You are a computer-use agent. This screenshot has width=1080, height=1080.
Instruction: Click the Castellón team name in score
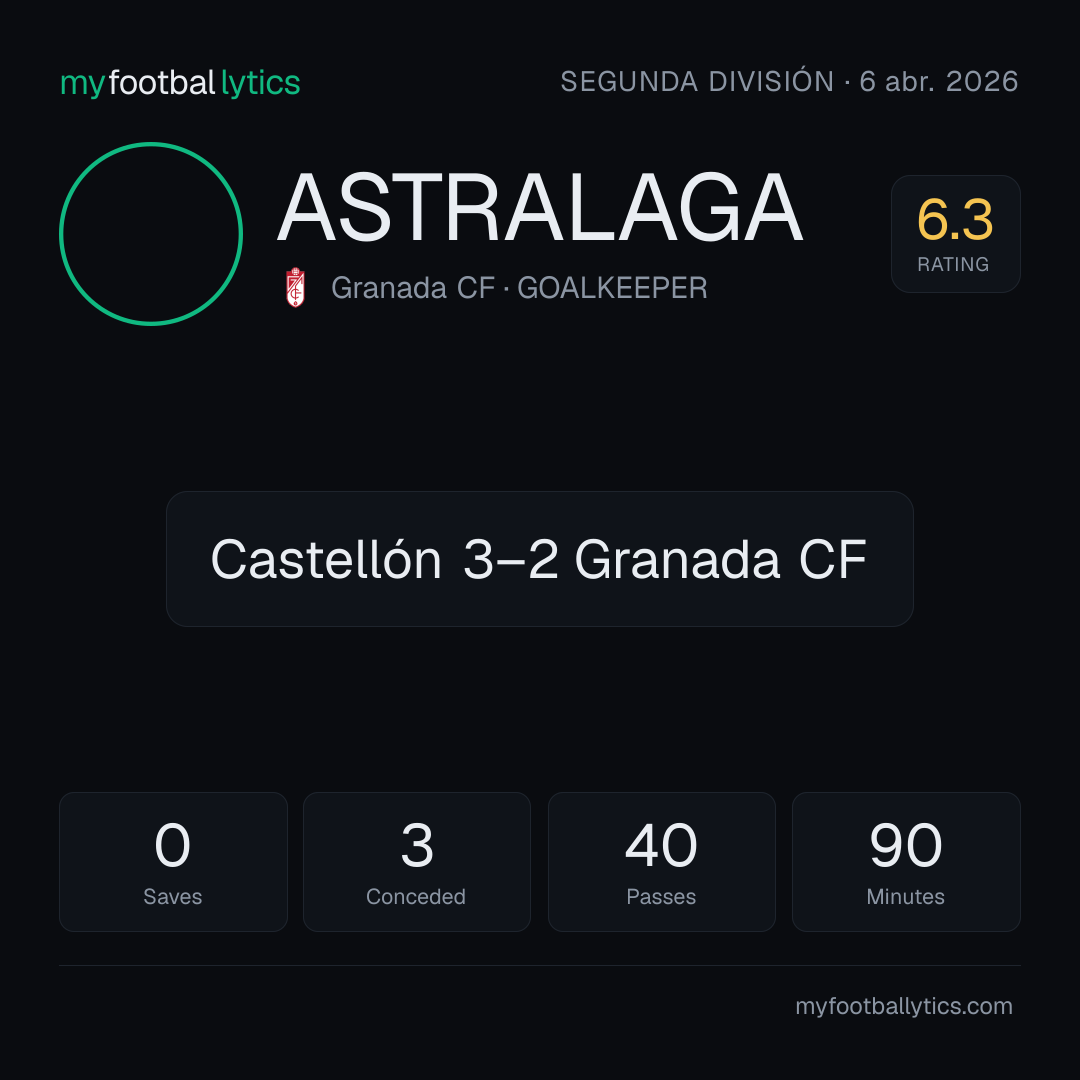pyautogui.click(x=326, y=559)
